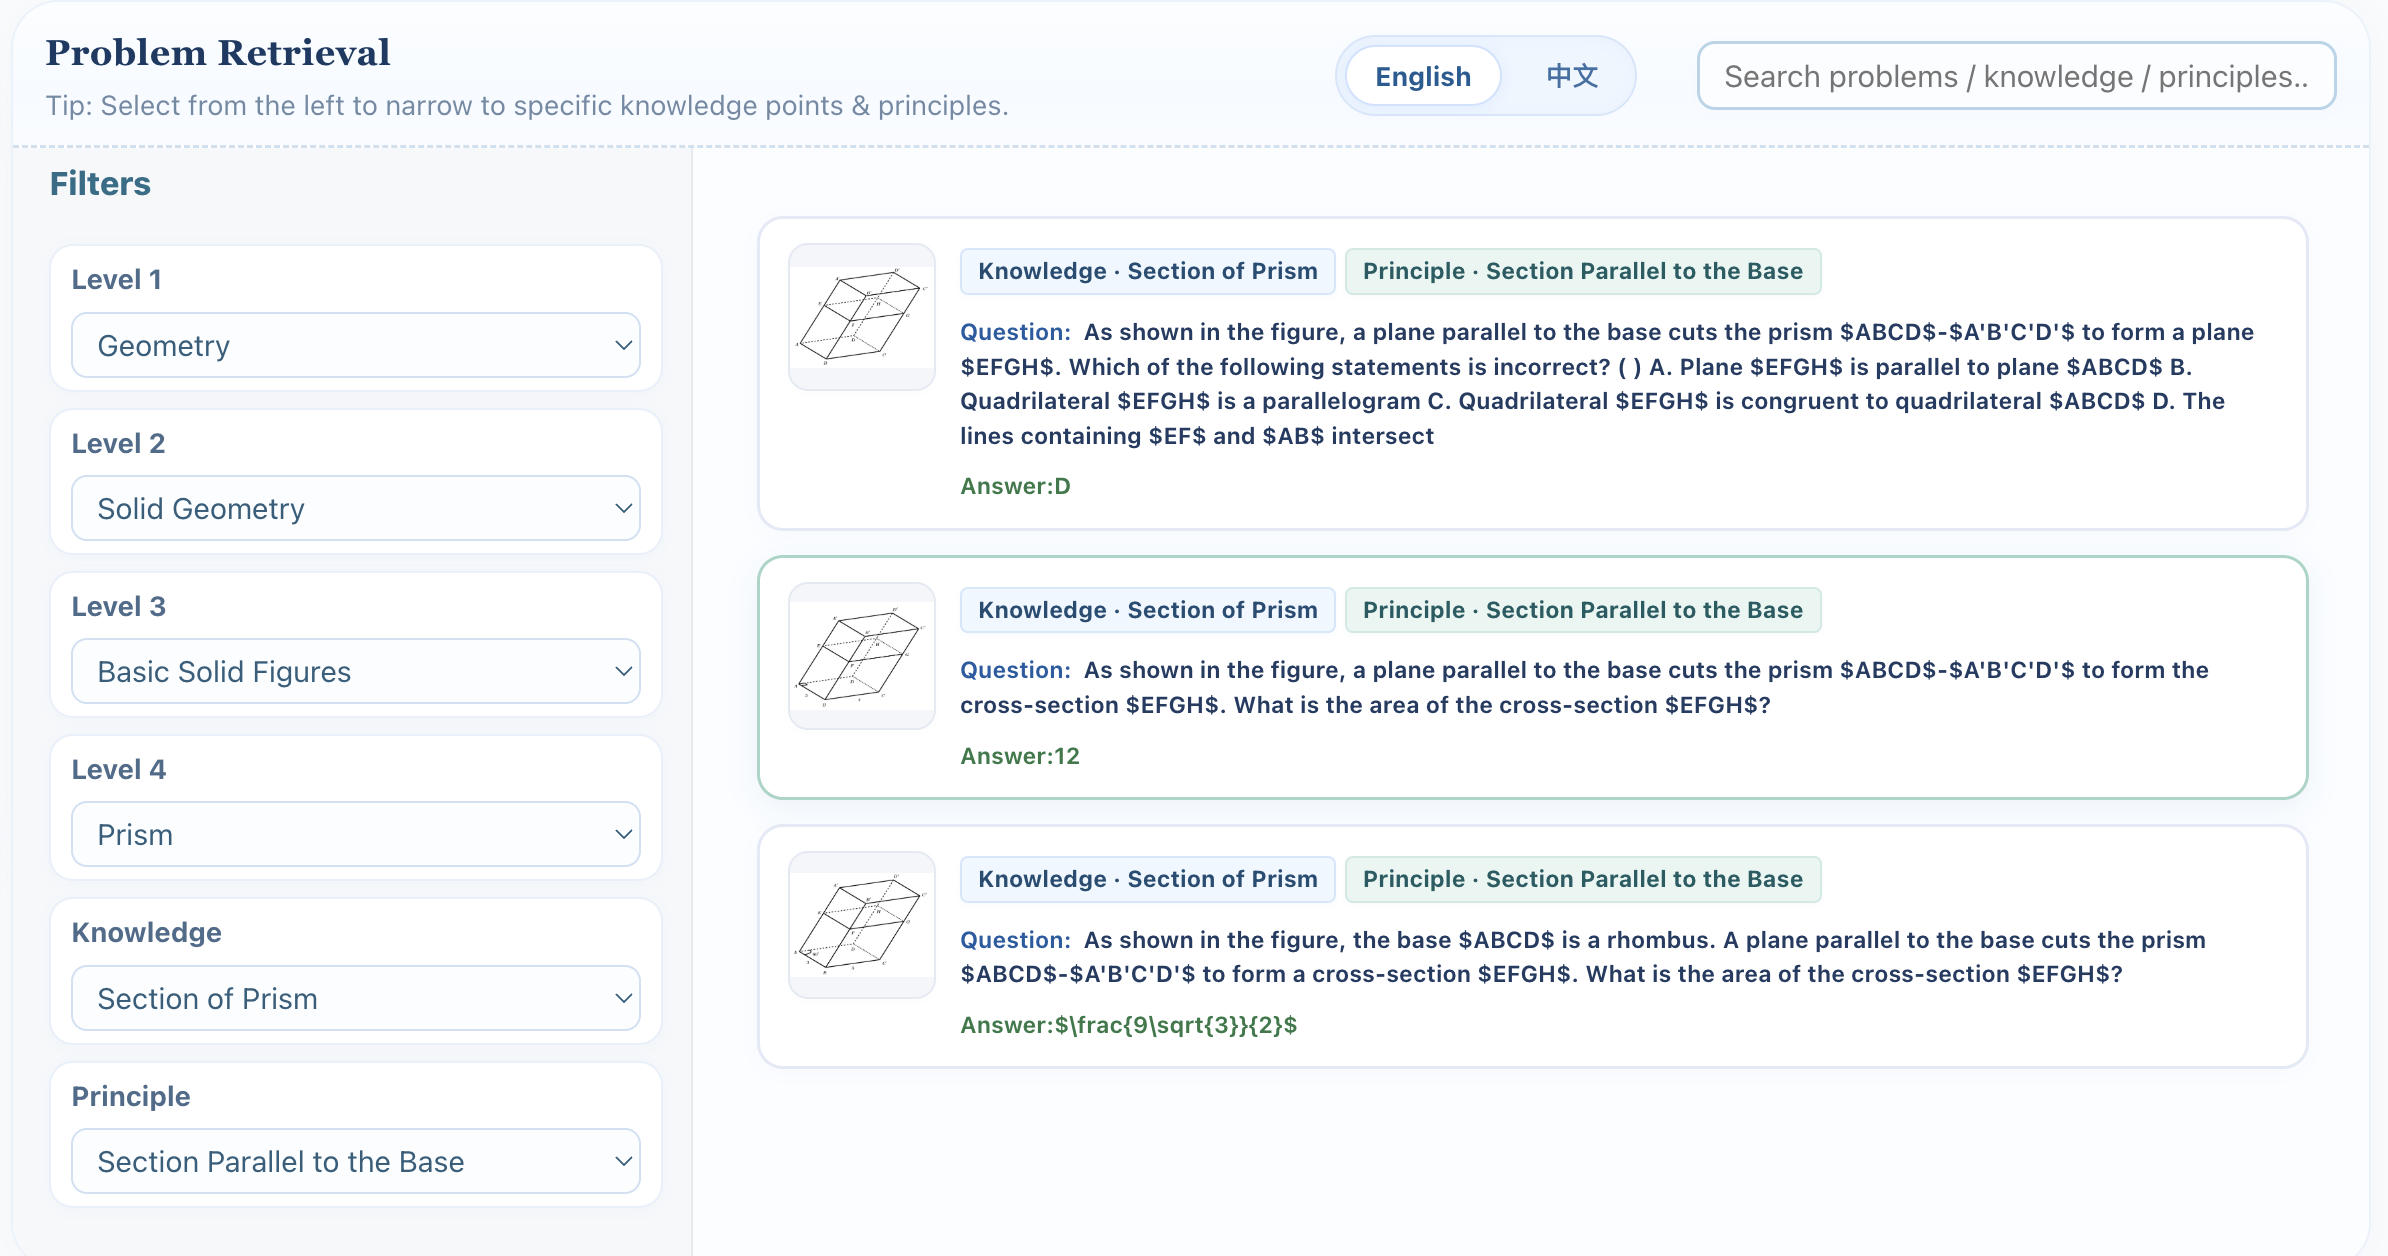Open the second problem's prism figure thumbnail
The width and height of the screenshot is (2388, 1256).
(x=861, y=656)
